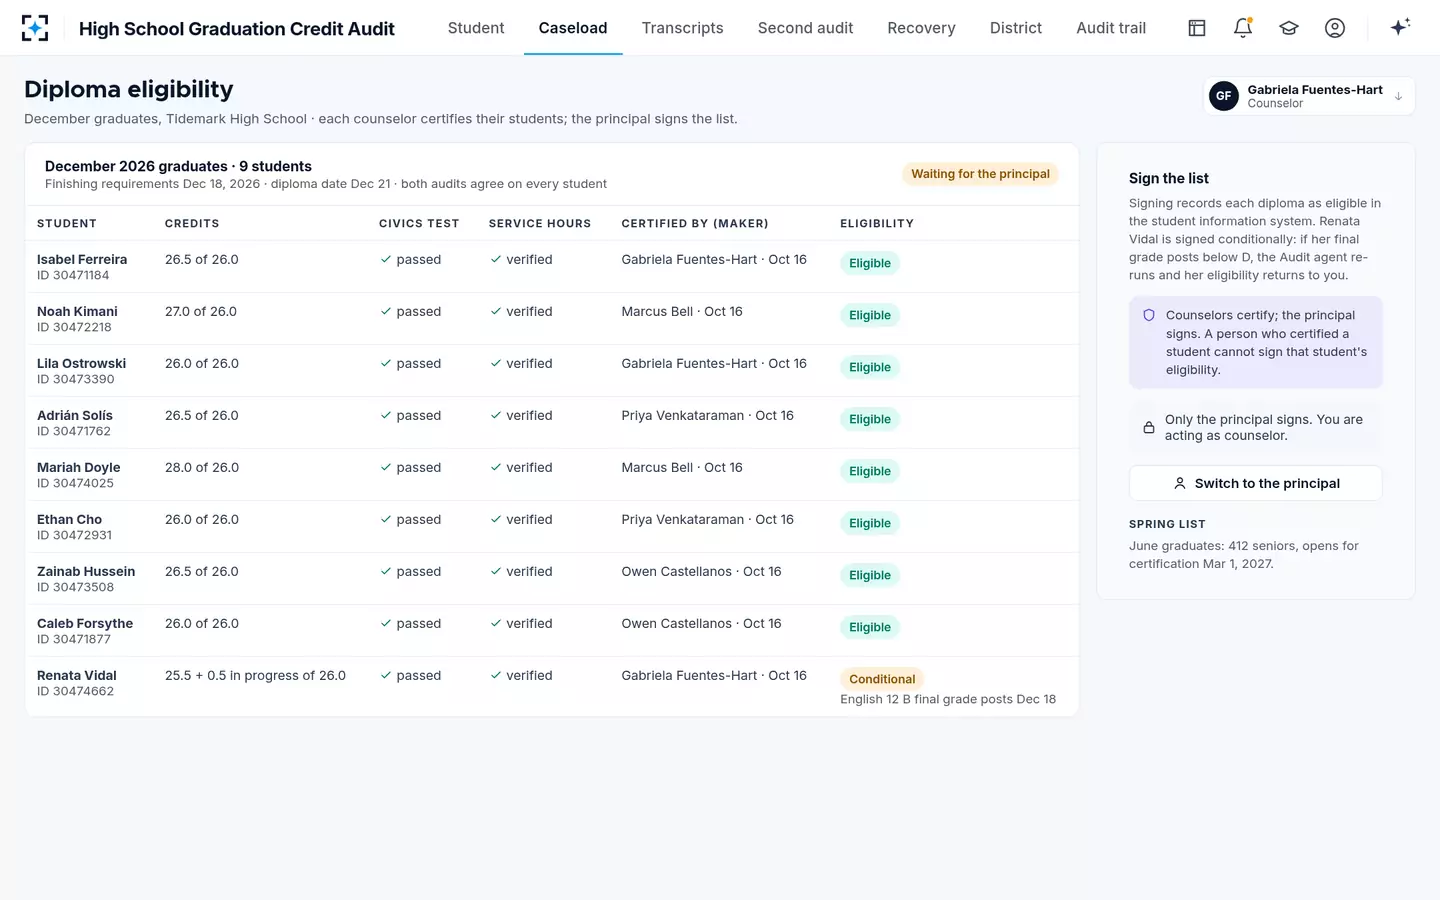Click 'Priya Venkataraman · Oct 16' for Ethan Cho

pyautogui.click(x=708, y=519)
